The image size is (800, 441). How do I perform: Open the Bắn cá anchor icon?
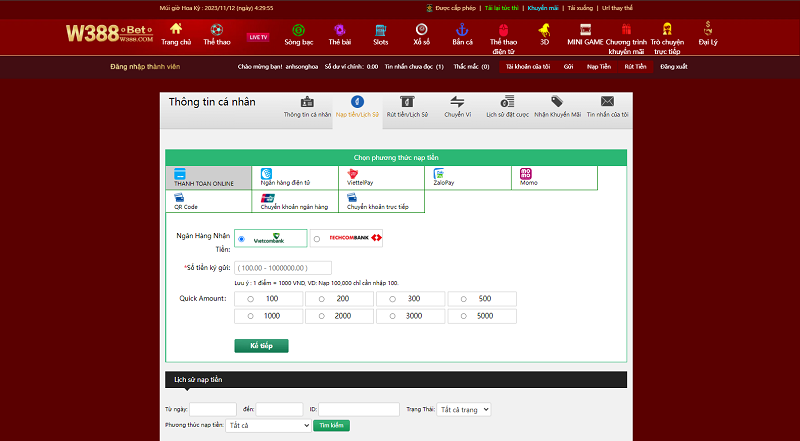pos(462,29)
